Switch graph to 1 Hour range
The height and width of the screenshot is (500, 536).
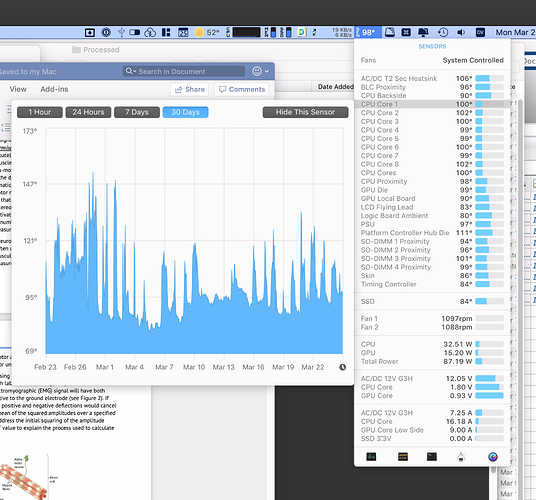click(40, 112)
